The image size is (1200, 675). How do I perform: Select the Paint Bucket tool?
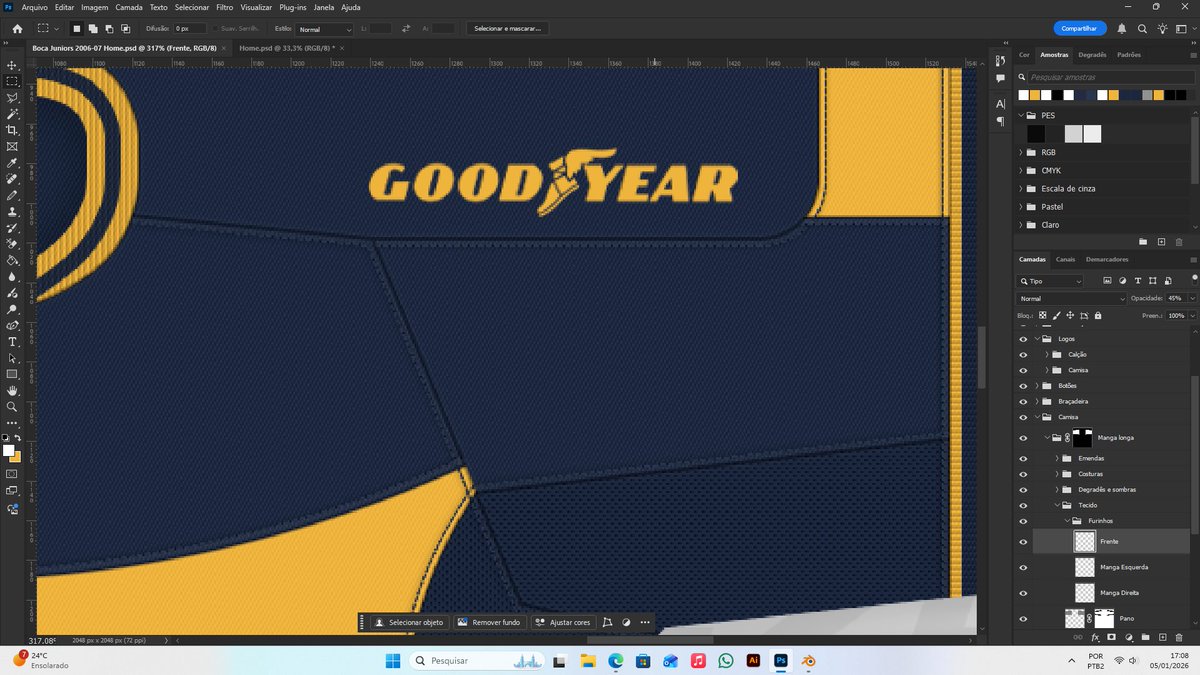coord(12,260)
